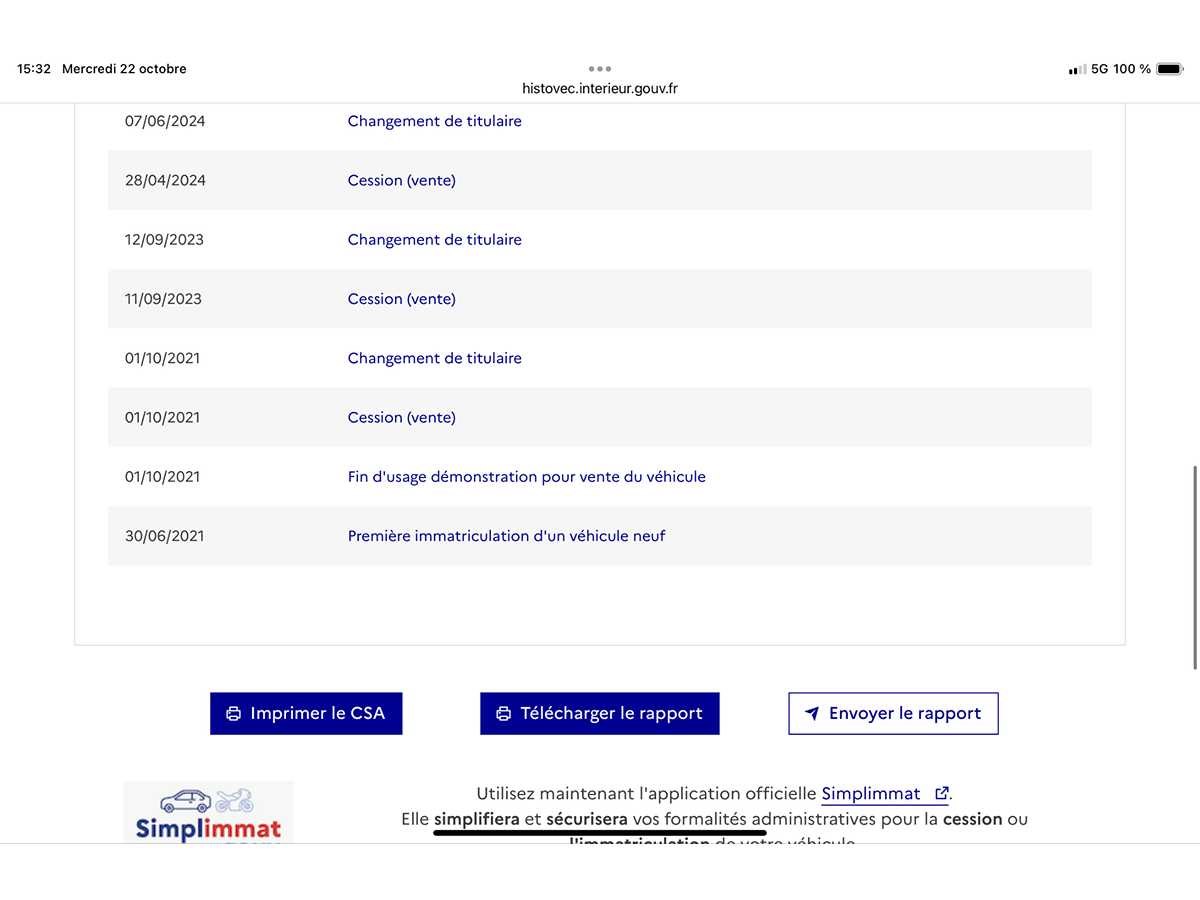Tap the battery indicator in status bar
The width and height of the screenshot is (1200, 900).
point(1168,69)
